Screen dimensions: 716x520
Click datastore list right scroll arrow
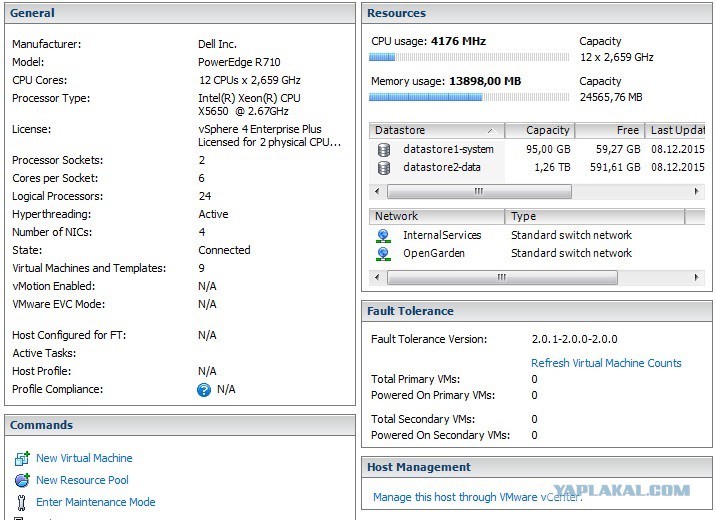[x=696, y=191]
